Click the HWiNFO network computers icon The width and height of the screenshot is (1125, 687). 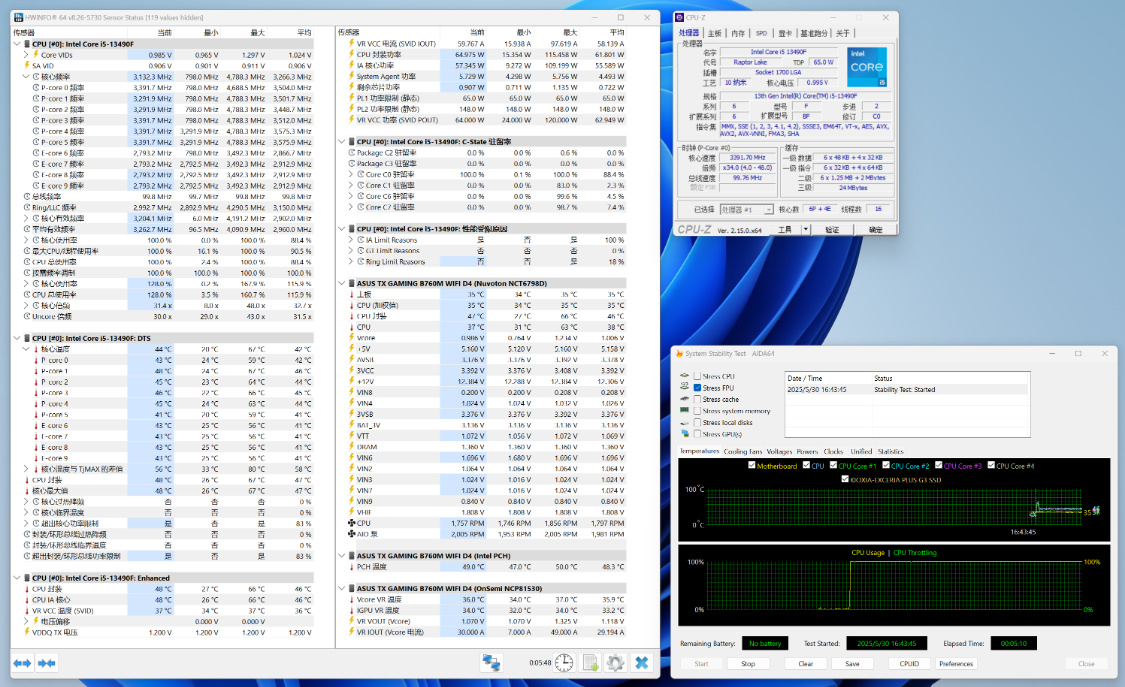tap(491, 662)
